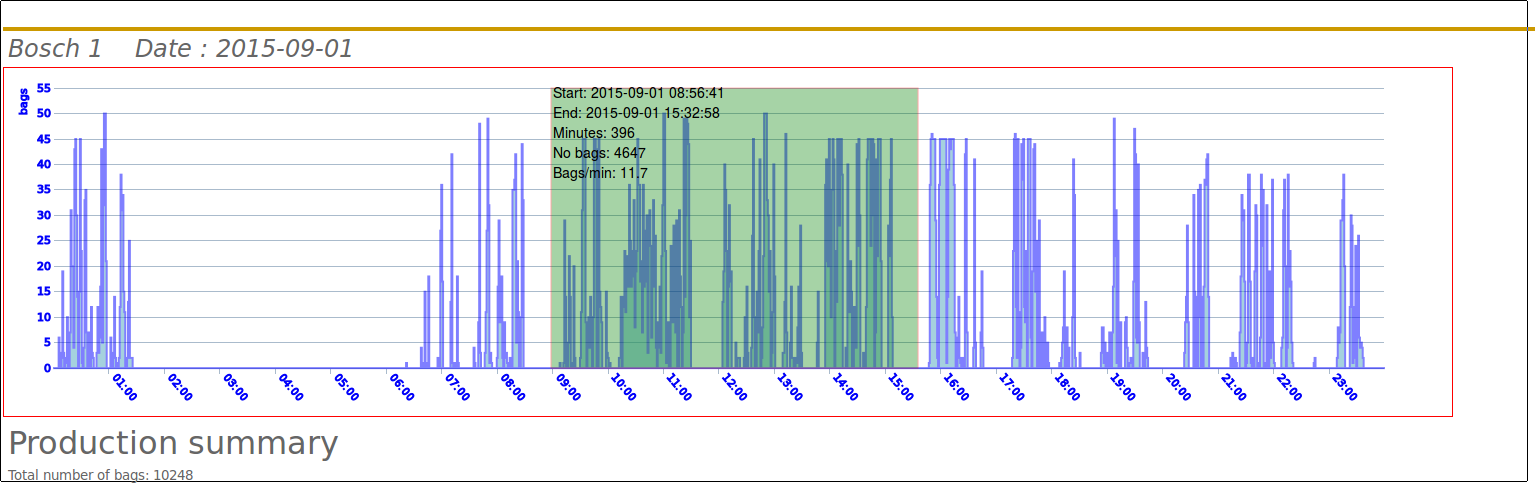
Task: Click the 13:00 x-axis time label
Action: pyautogui.click(x=790, y=388)
